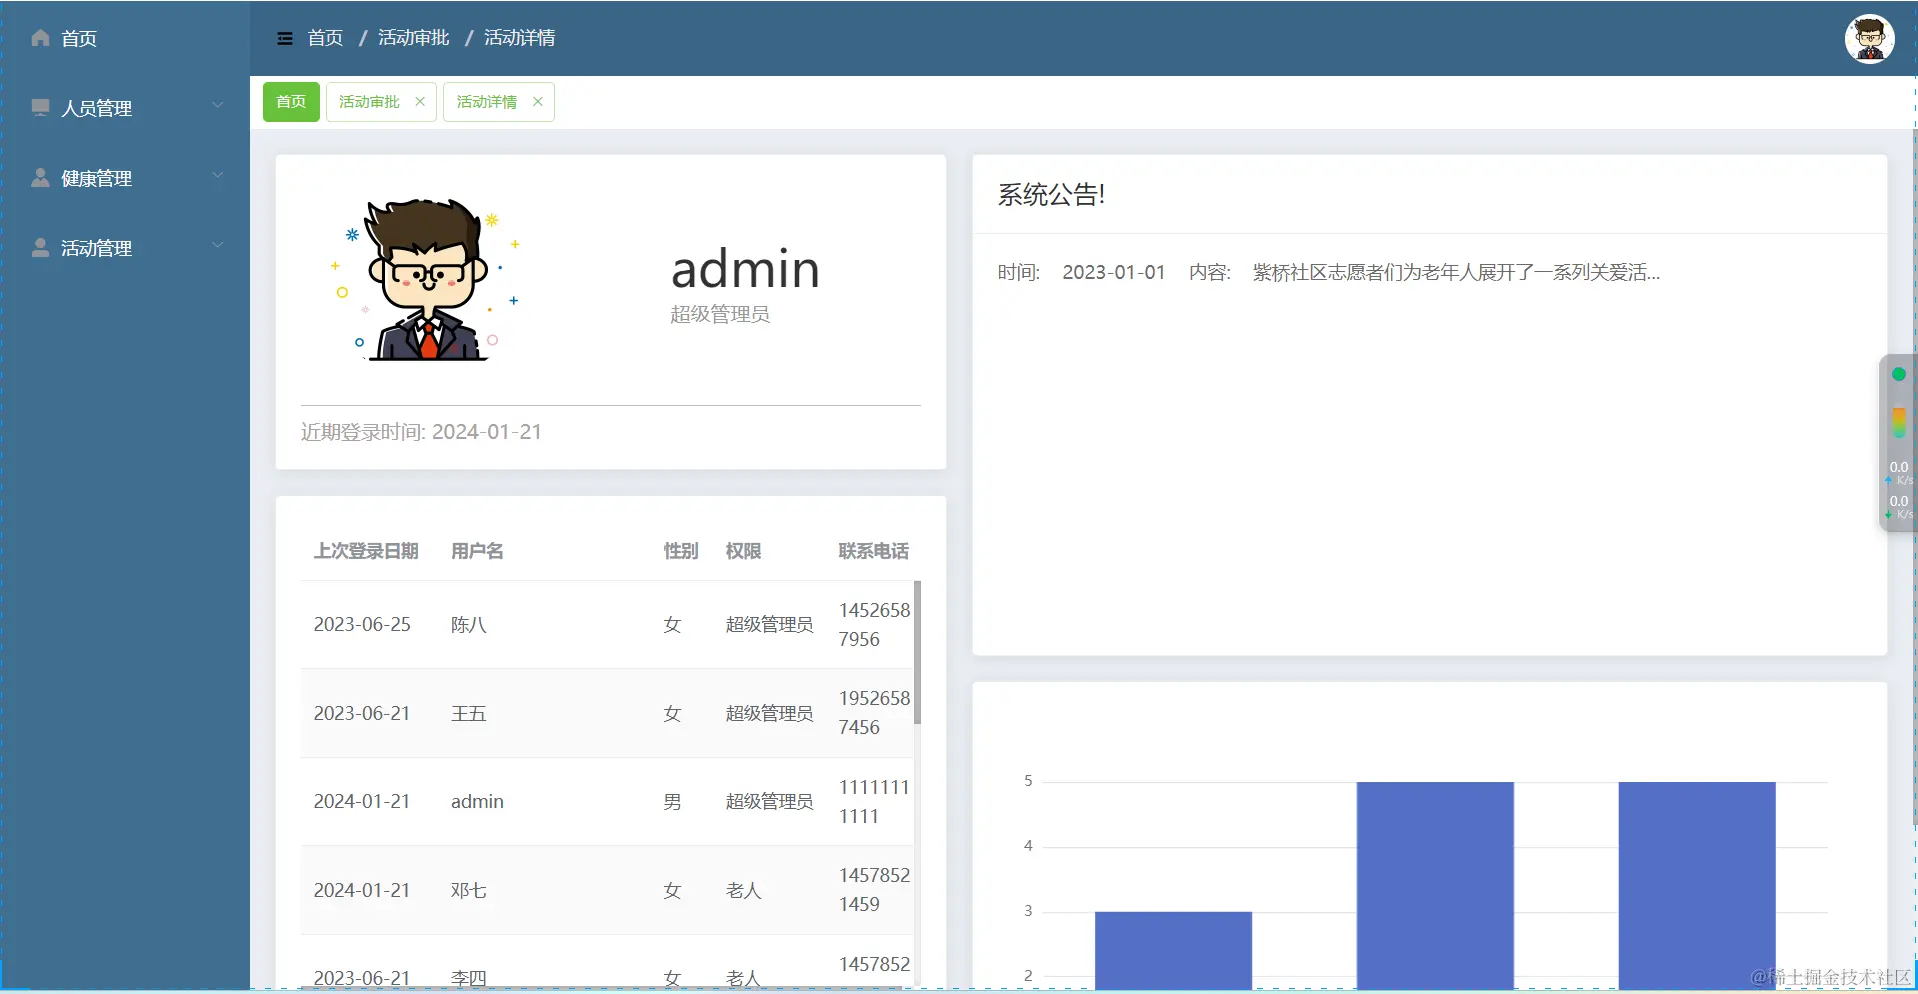This screenshot has width=1918, height=994.
Task: Expand 人员管理 menu chevron
Action: pos(217,105)
